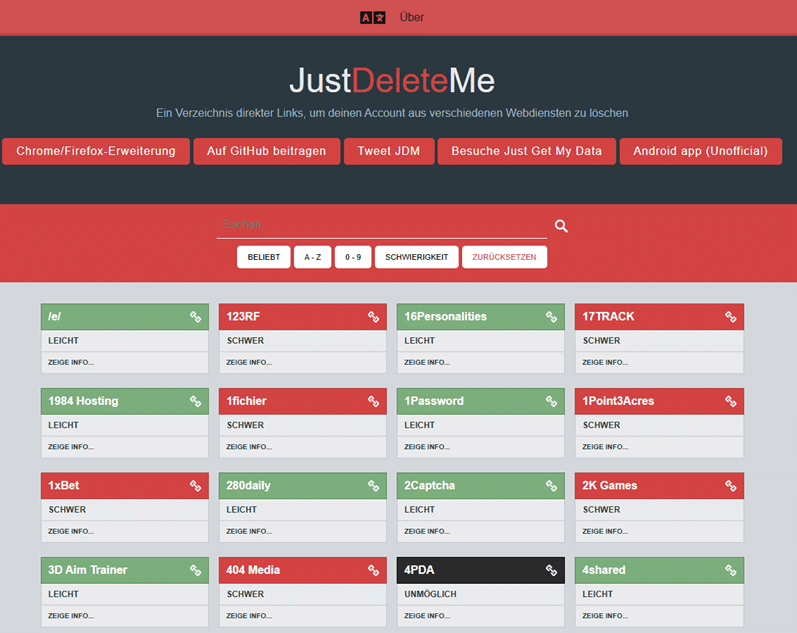
Task: Toggle the A - Z sort filter
Action: 312,257
